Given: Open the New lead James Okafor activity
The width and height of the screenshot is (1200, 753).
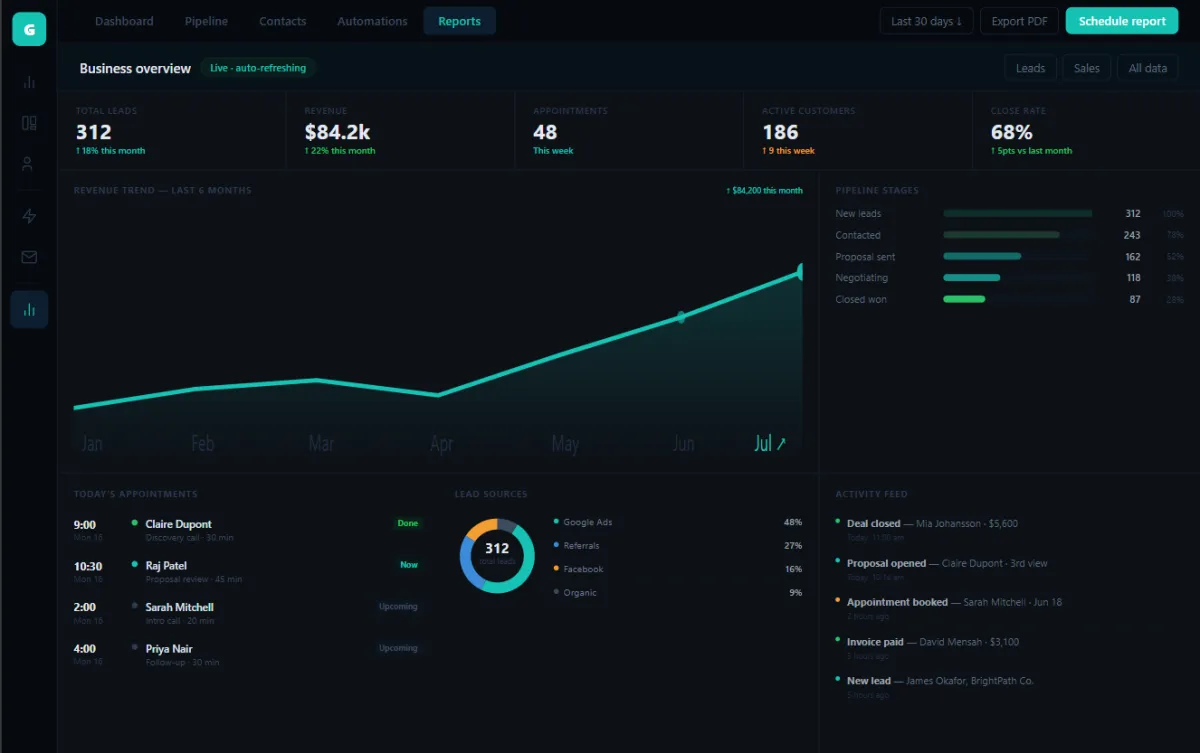Looking at the screenshot, I should [x=1008, y=687].
